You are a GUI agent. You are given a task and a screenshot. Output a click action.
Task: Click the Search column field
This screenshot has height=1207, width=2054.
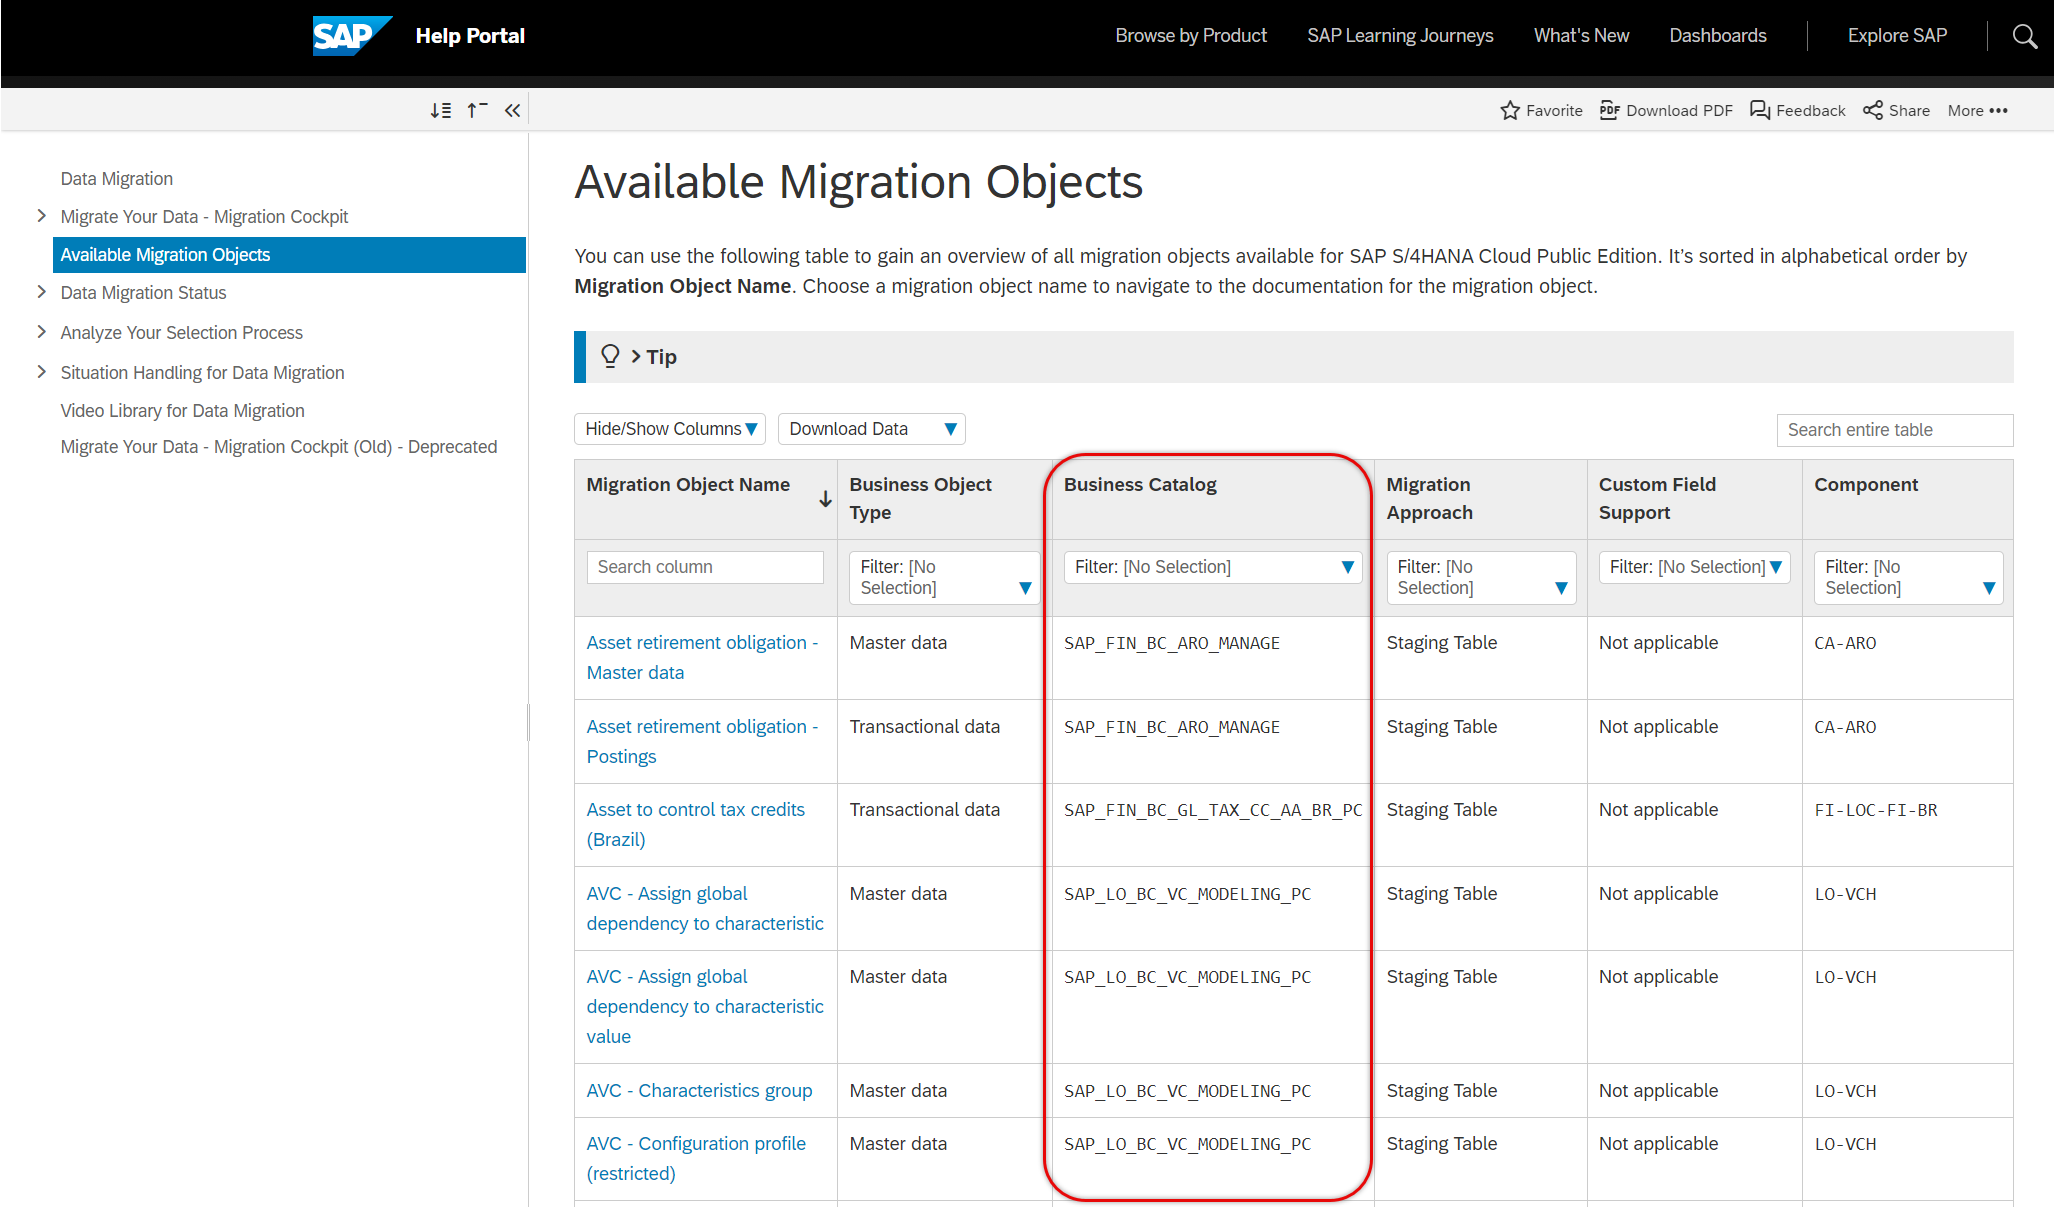(705, 567)
